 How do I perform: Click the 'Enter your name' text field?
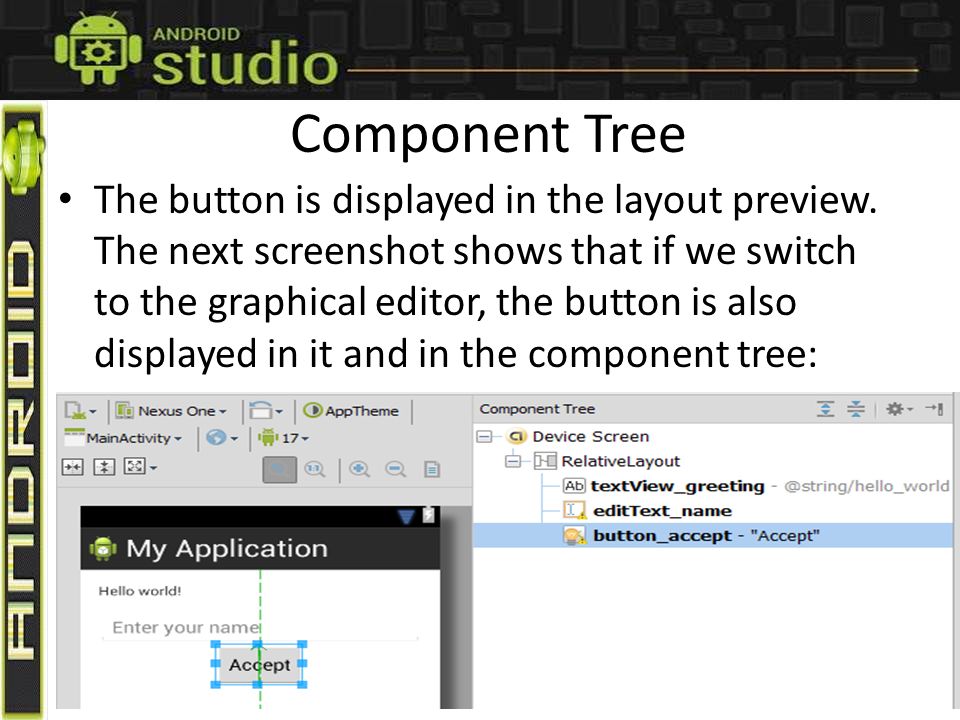[260, 628]
